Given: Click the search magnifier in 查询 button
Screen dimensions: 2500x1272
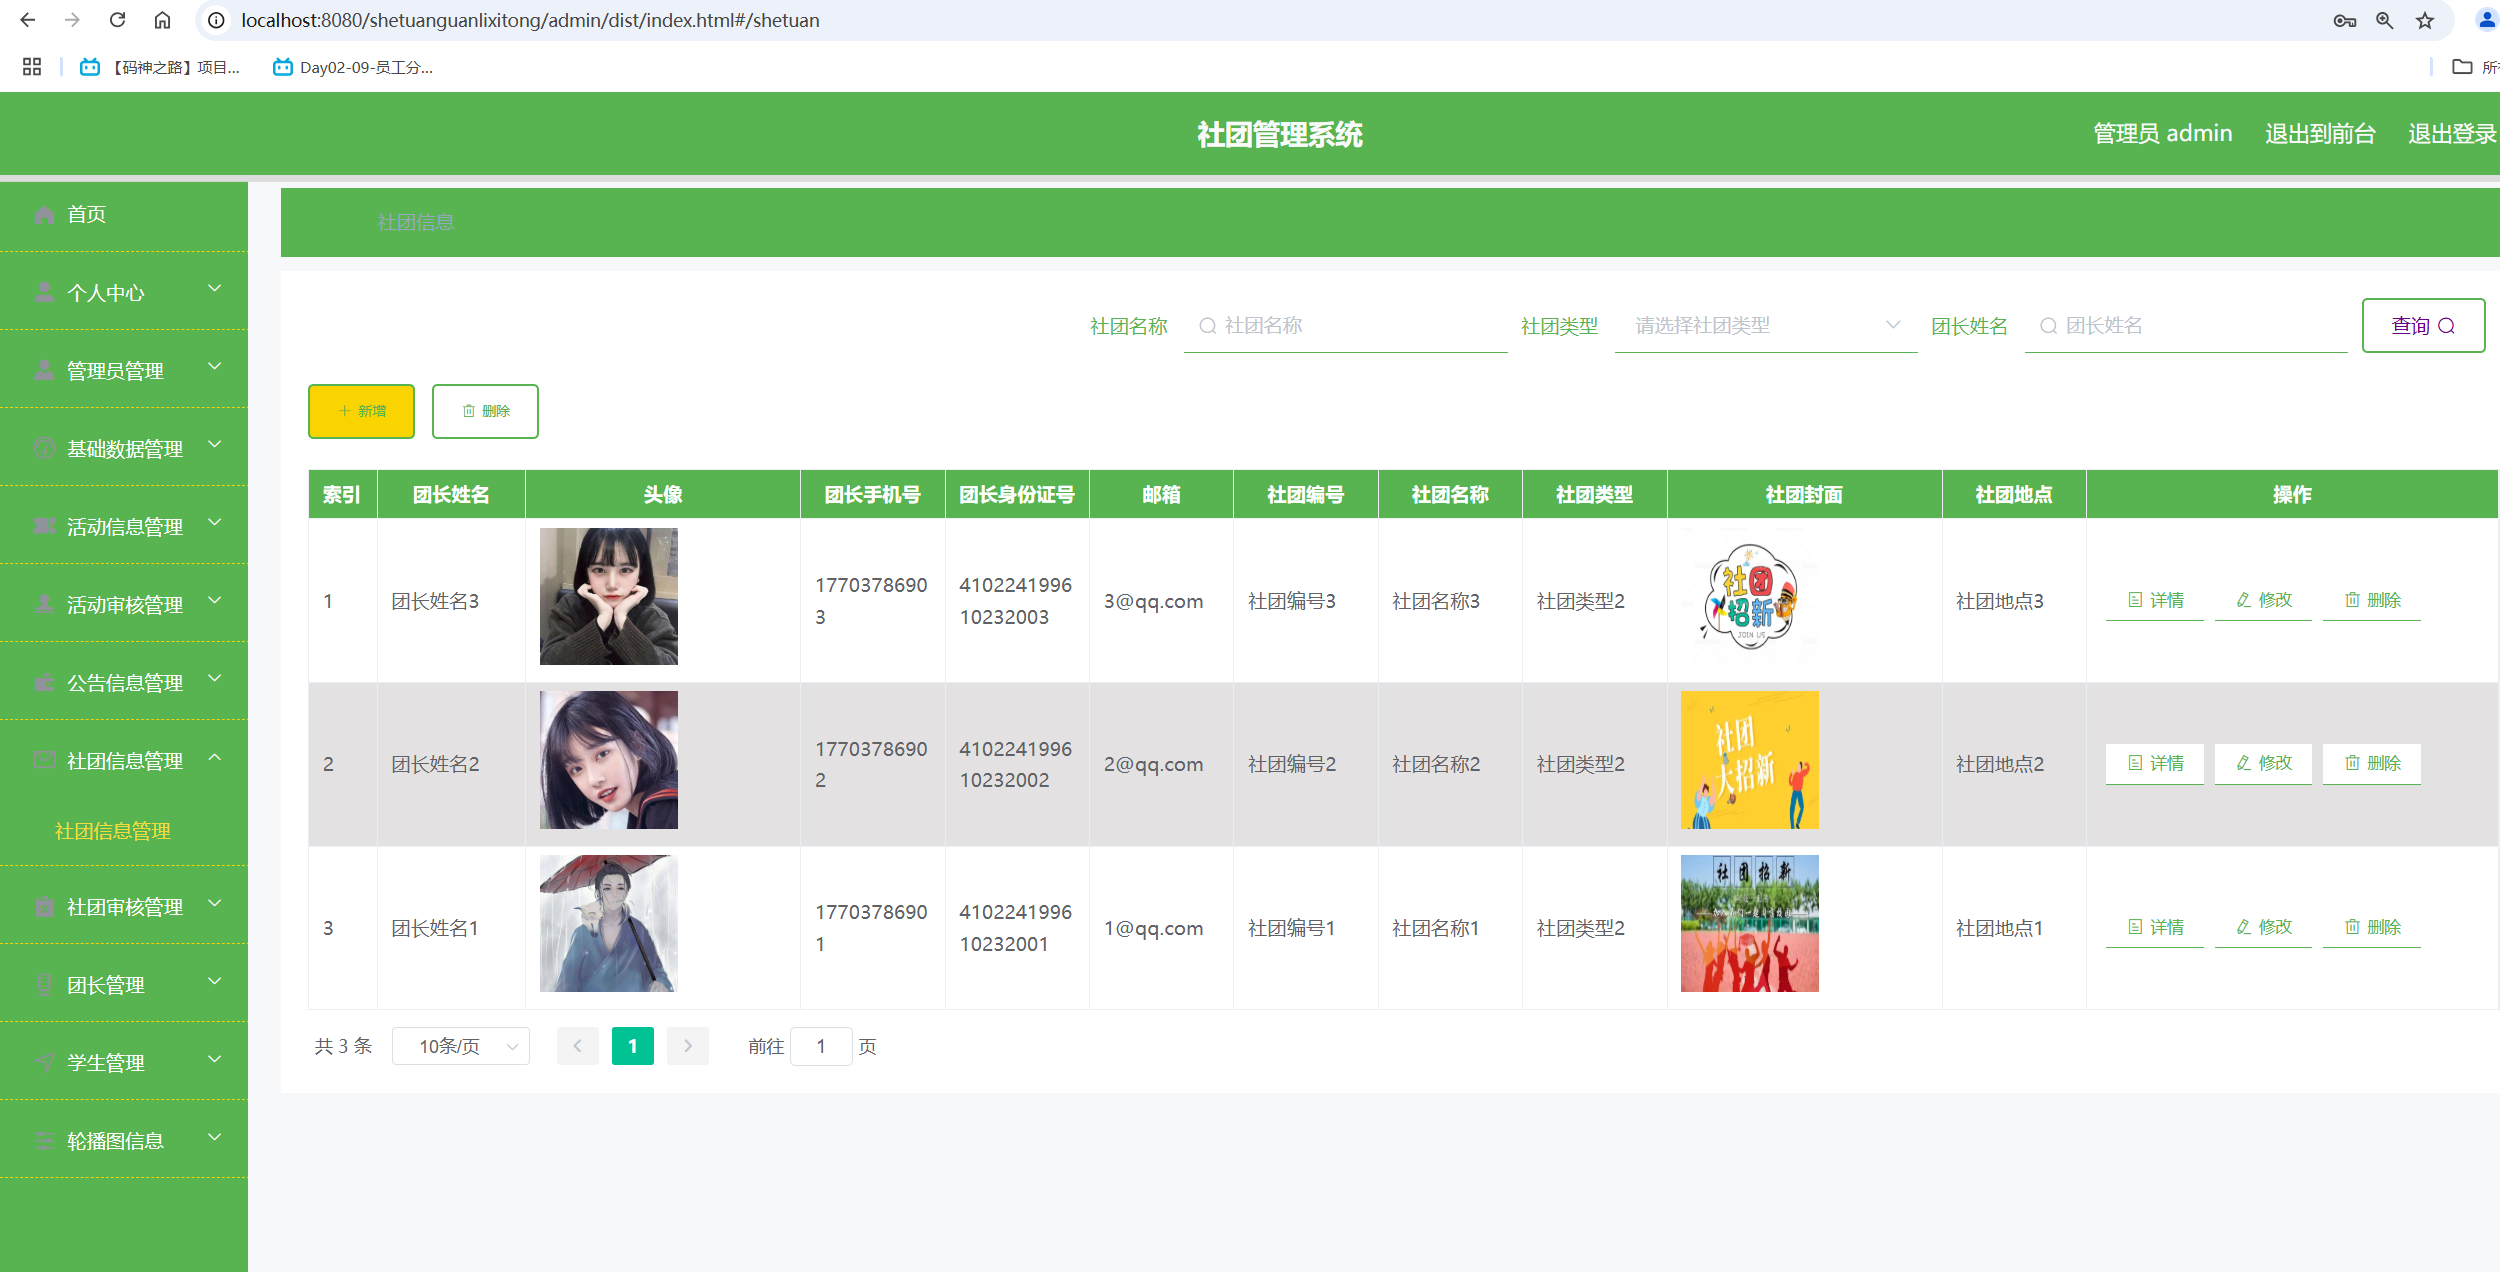Looking at the screenshot, I should tap(2446, 326).
